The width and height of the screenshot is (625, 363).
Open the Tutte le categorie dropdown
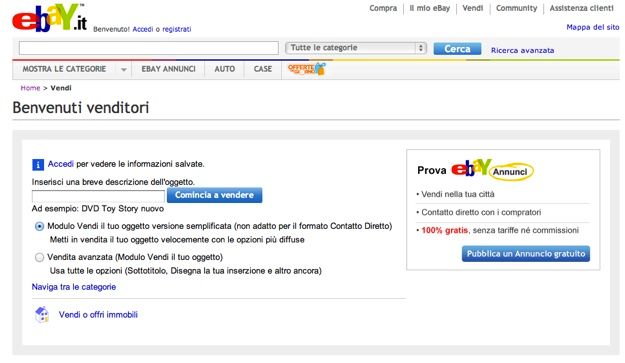click(356, 48)
